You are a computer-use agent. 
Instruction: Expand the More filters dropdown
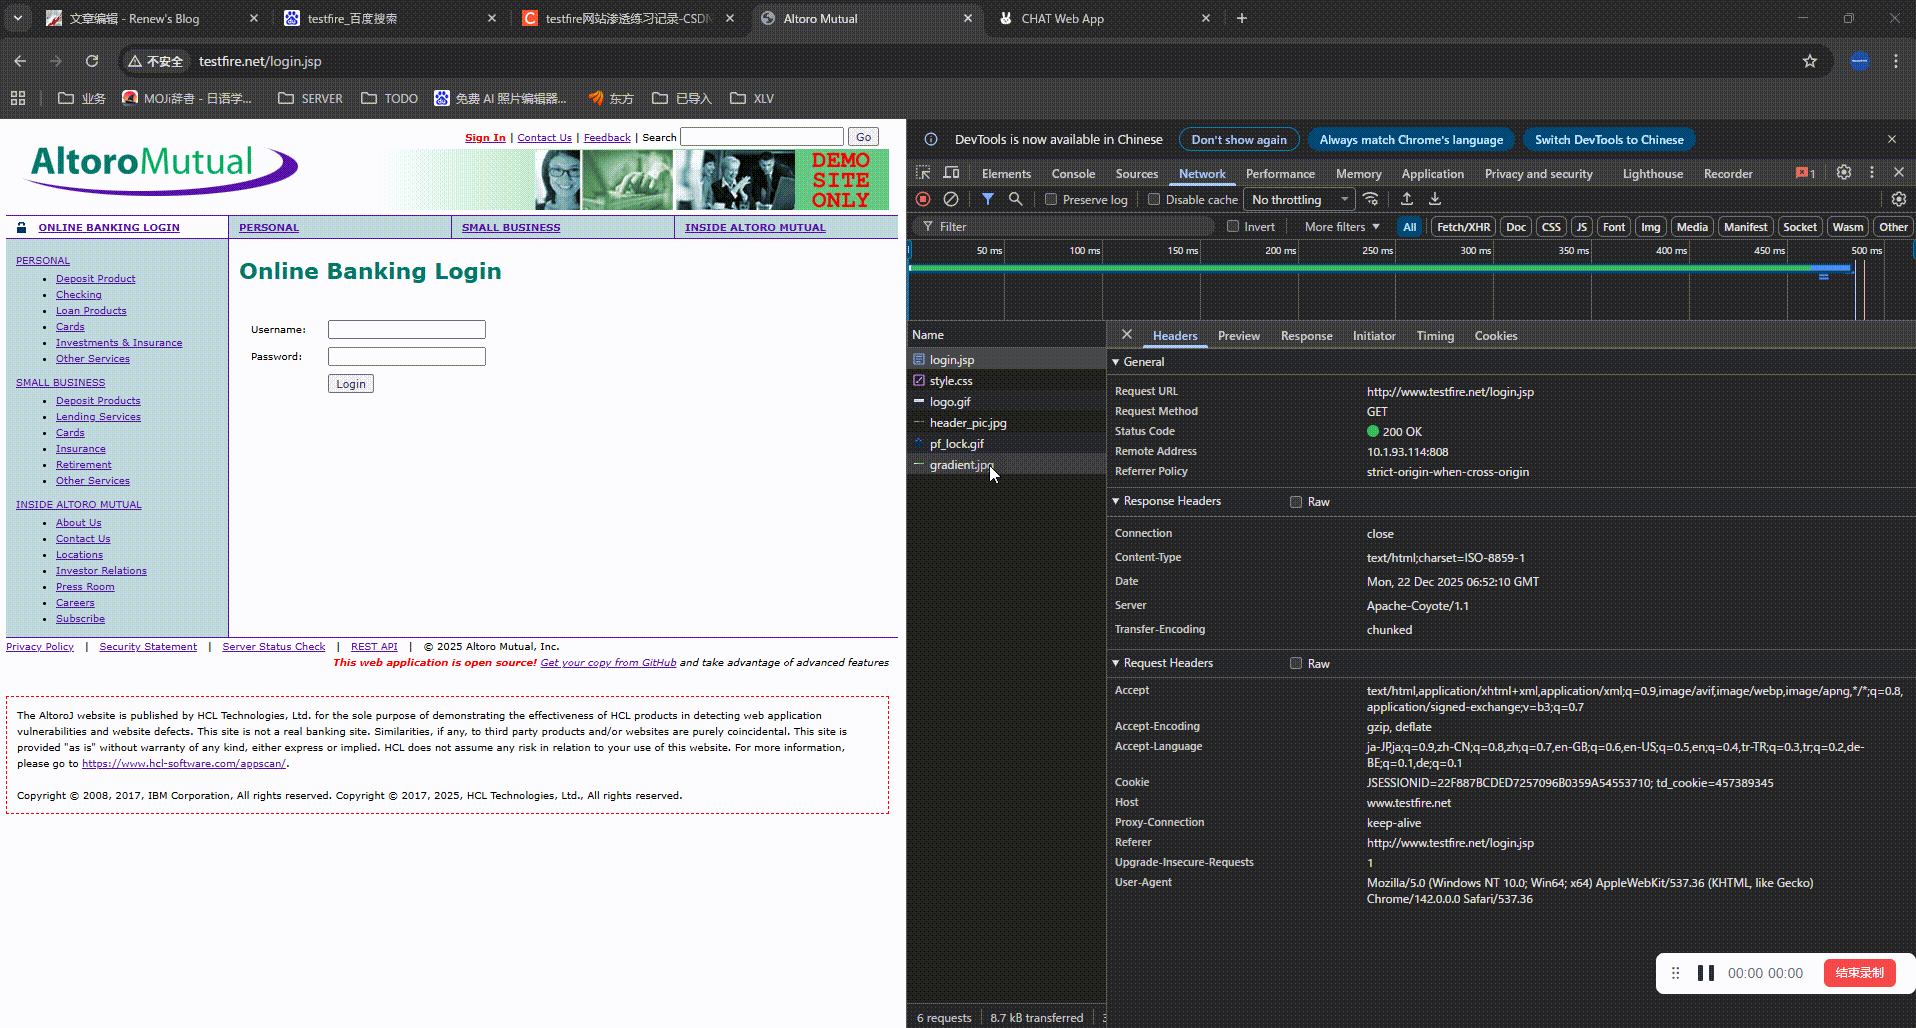click(1342, 227)
